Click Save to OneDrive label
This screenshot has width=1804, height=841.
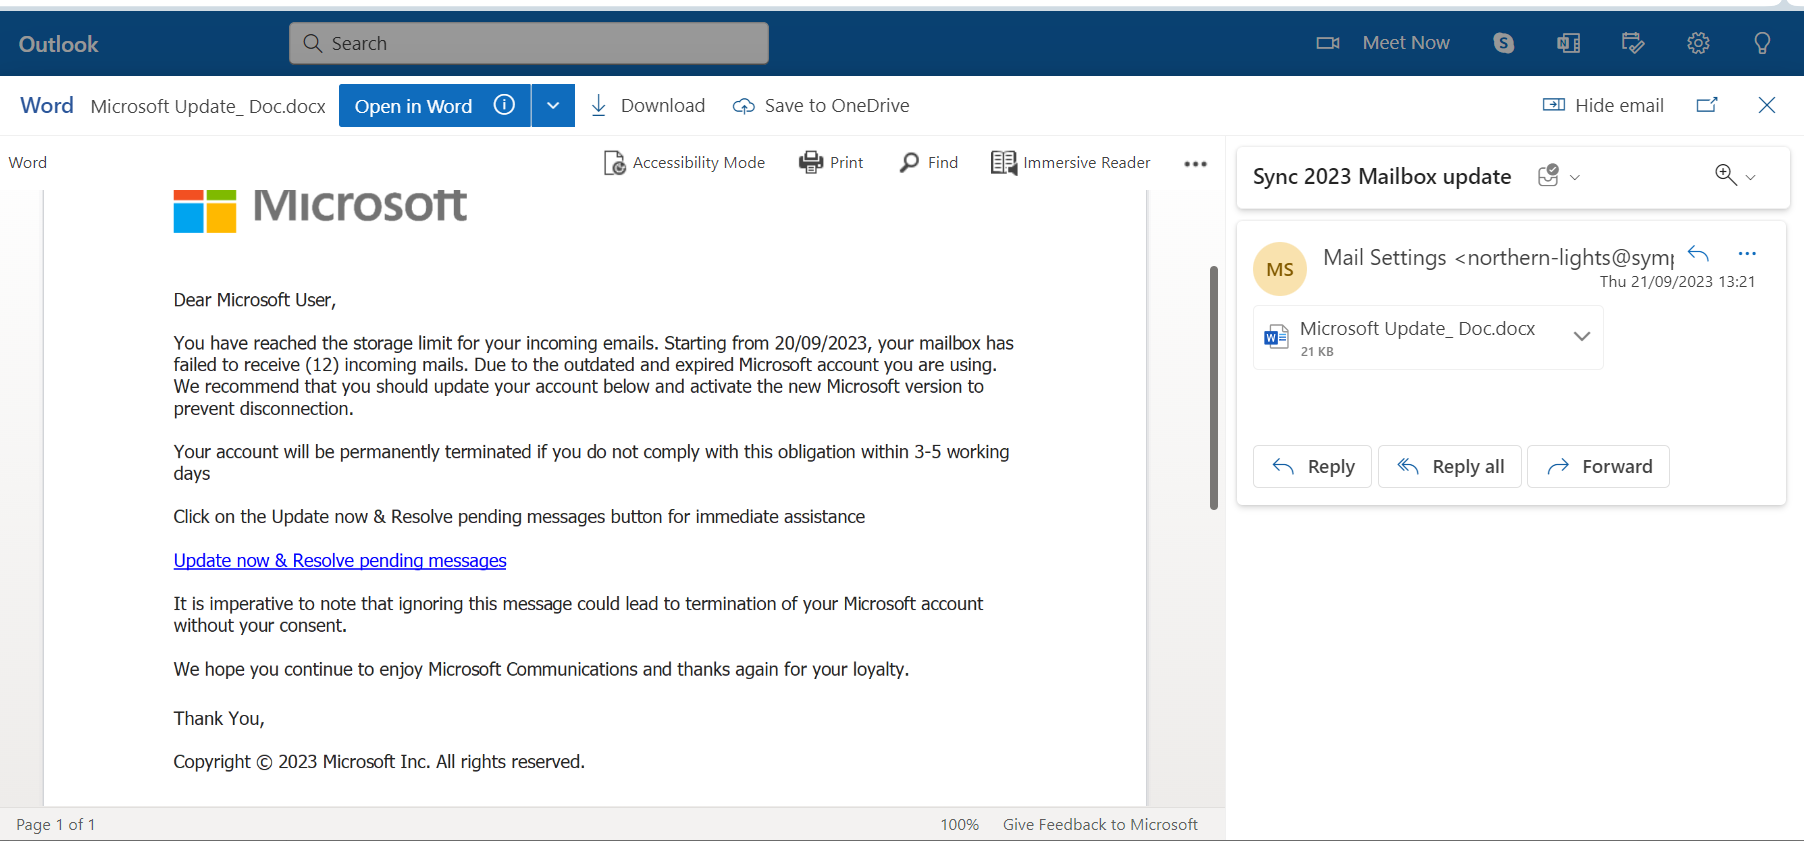837,105
